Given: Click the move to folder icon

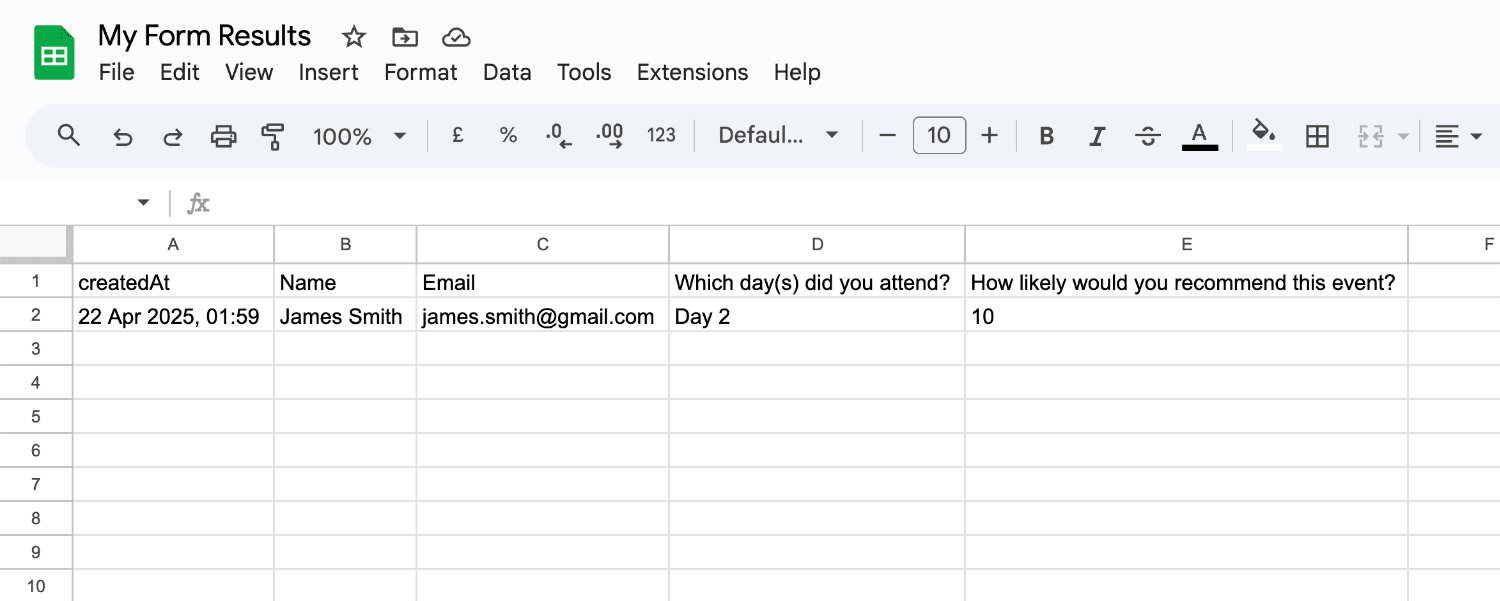Looking at the screenshot, I should [x=405, y=38].
